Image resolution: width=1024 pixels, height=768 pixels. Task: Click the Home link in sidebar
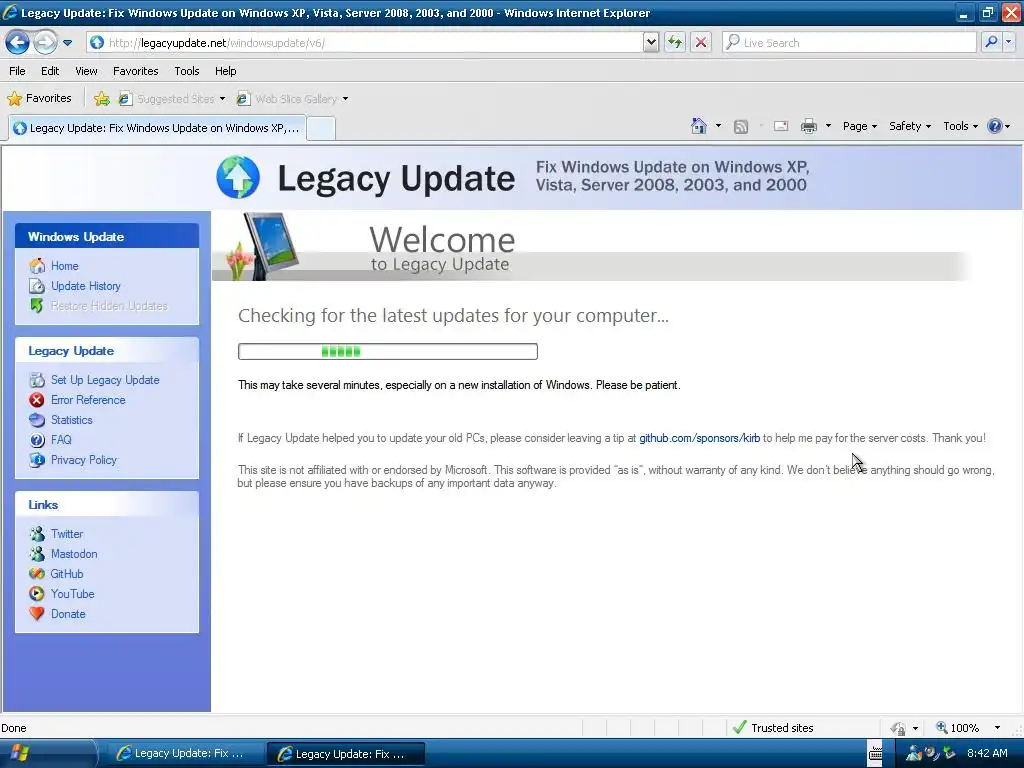(65, 266)
